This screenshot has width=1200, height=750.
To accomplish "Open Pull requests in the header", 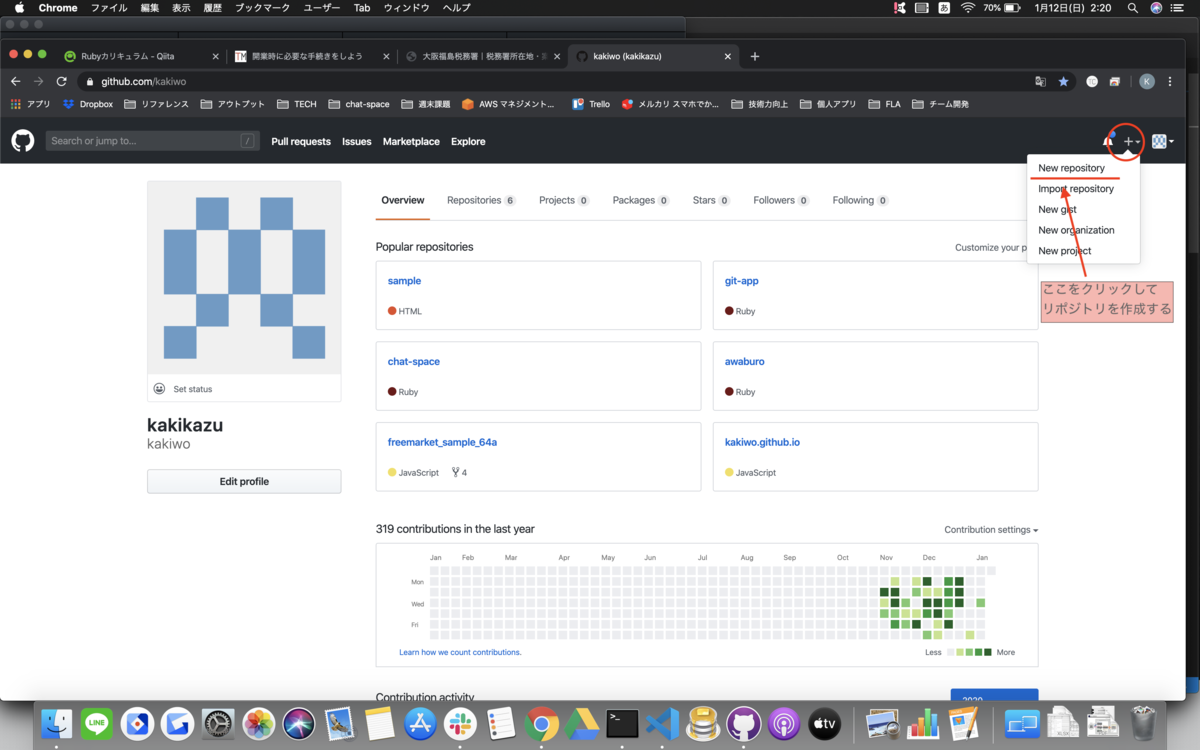I will pos(301,142).
